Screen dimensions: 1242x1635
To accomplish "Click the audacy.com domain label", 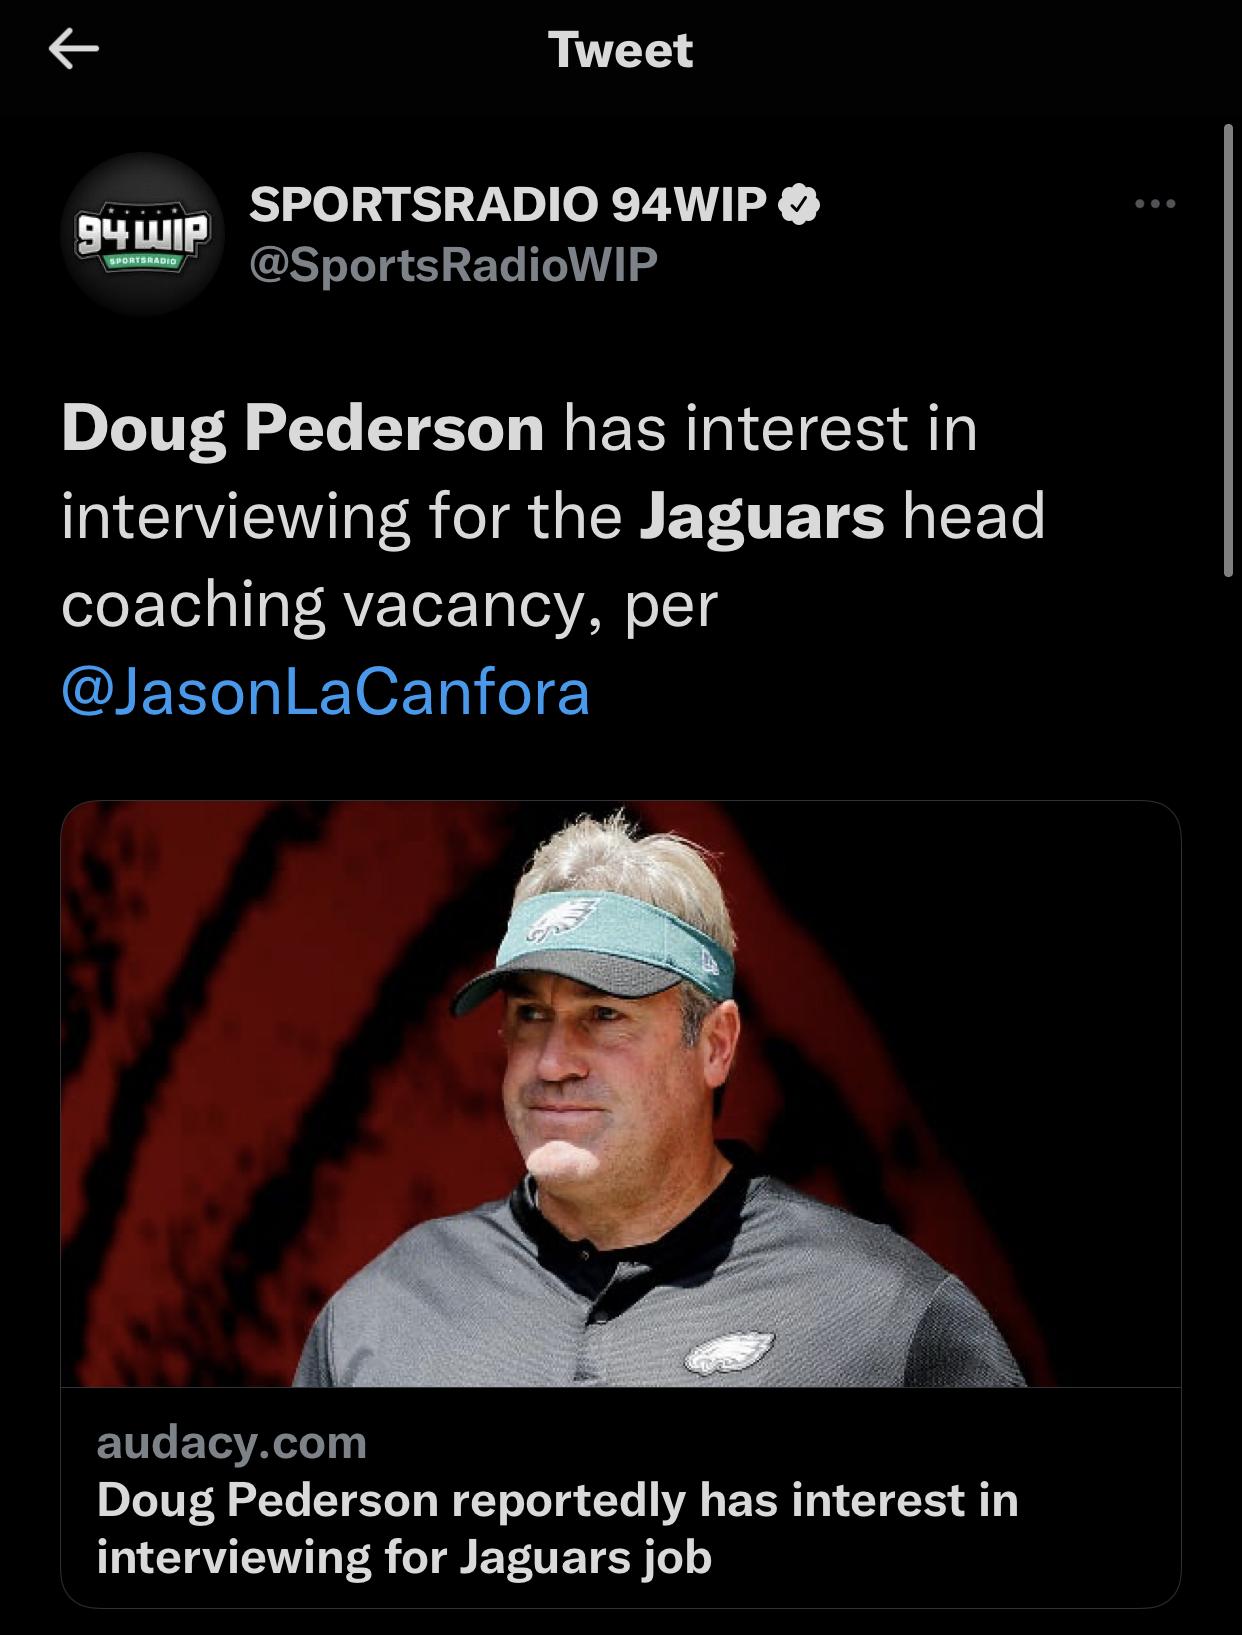I will 232,1443.
